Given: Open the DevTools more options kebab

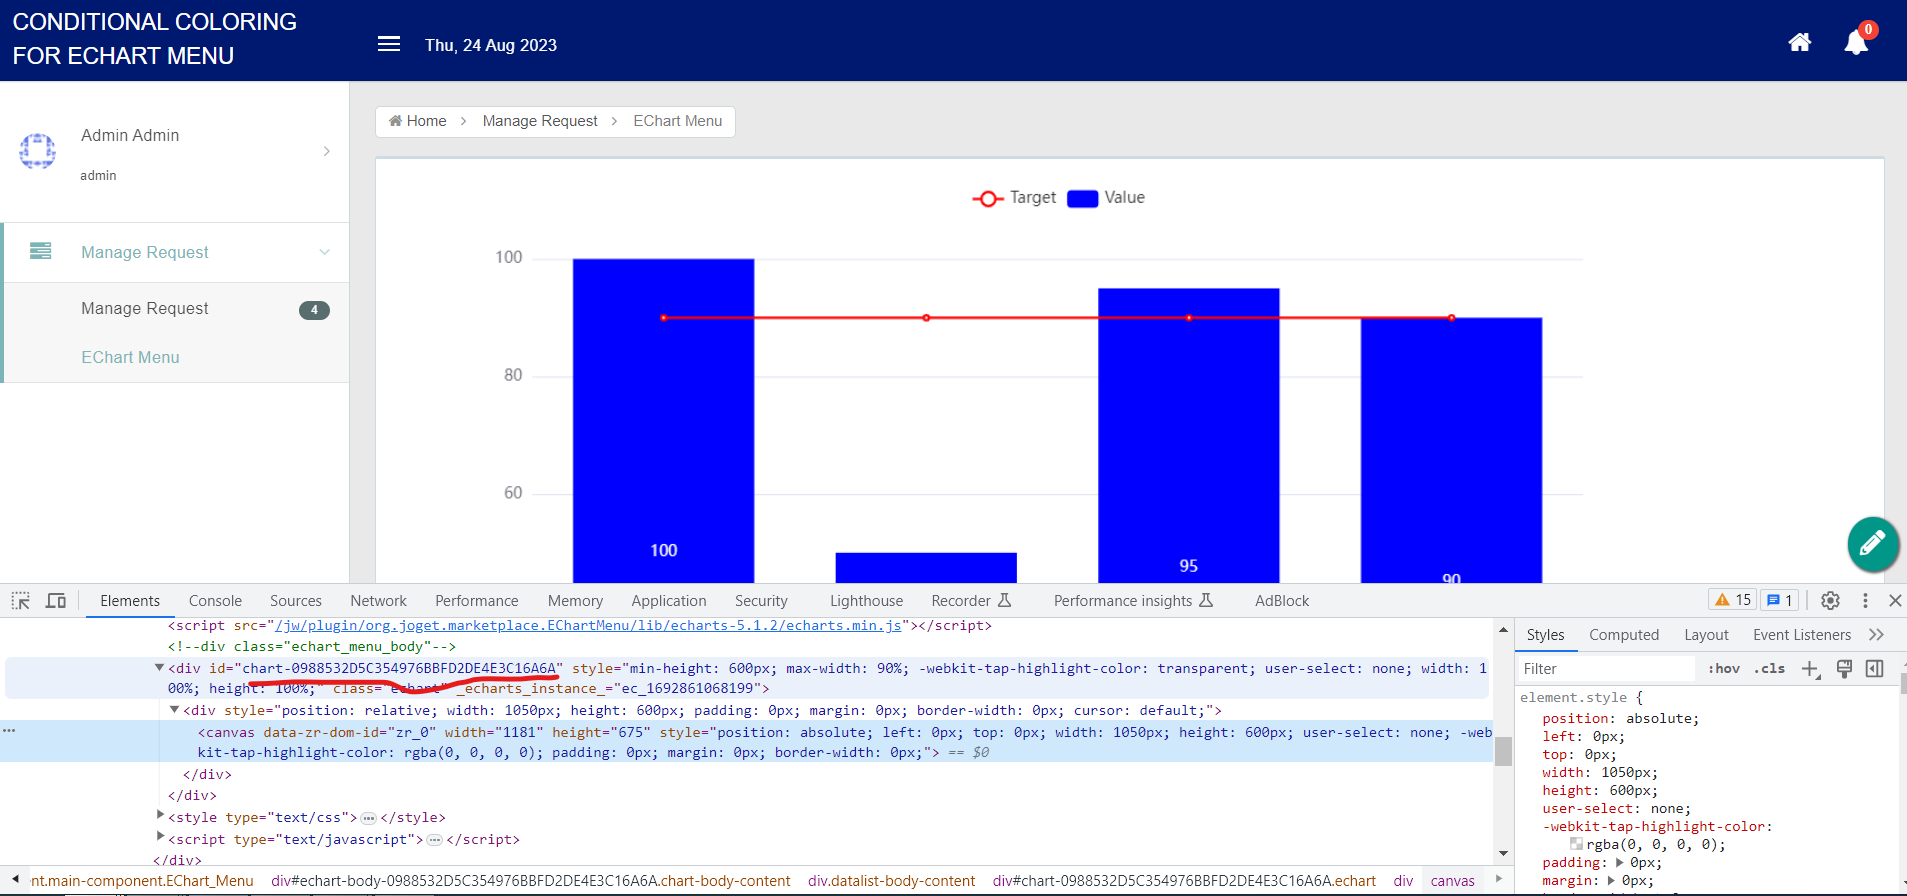Looking at the screenshot, I should point(1865,600).
